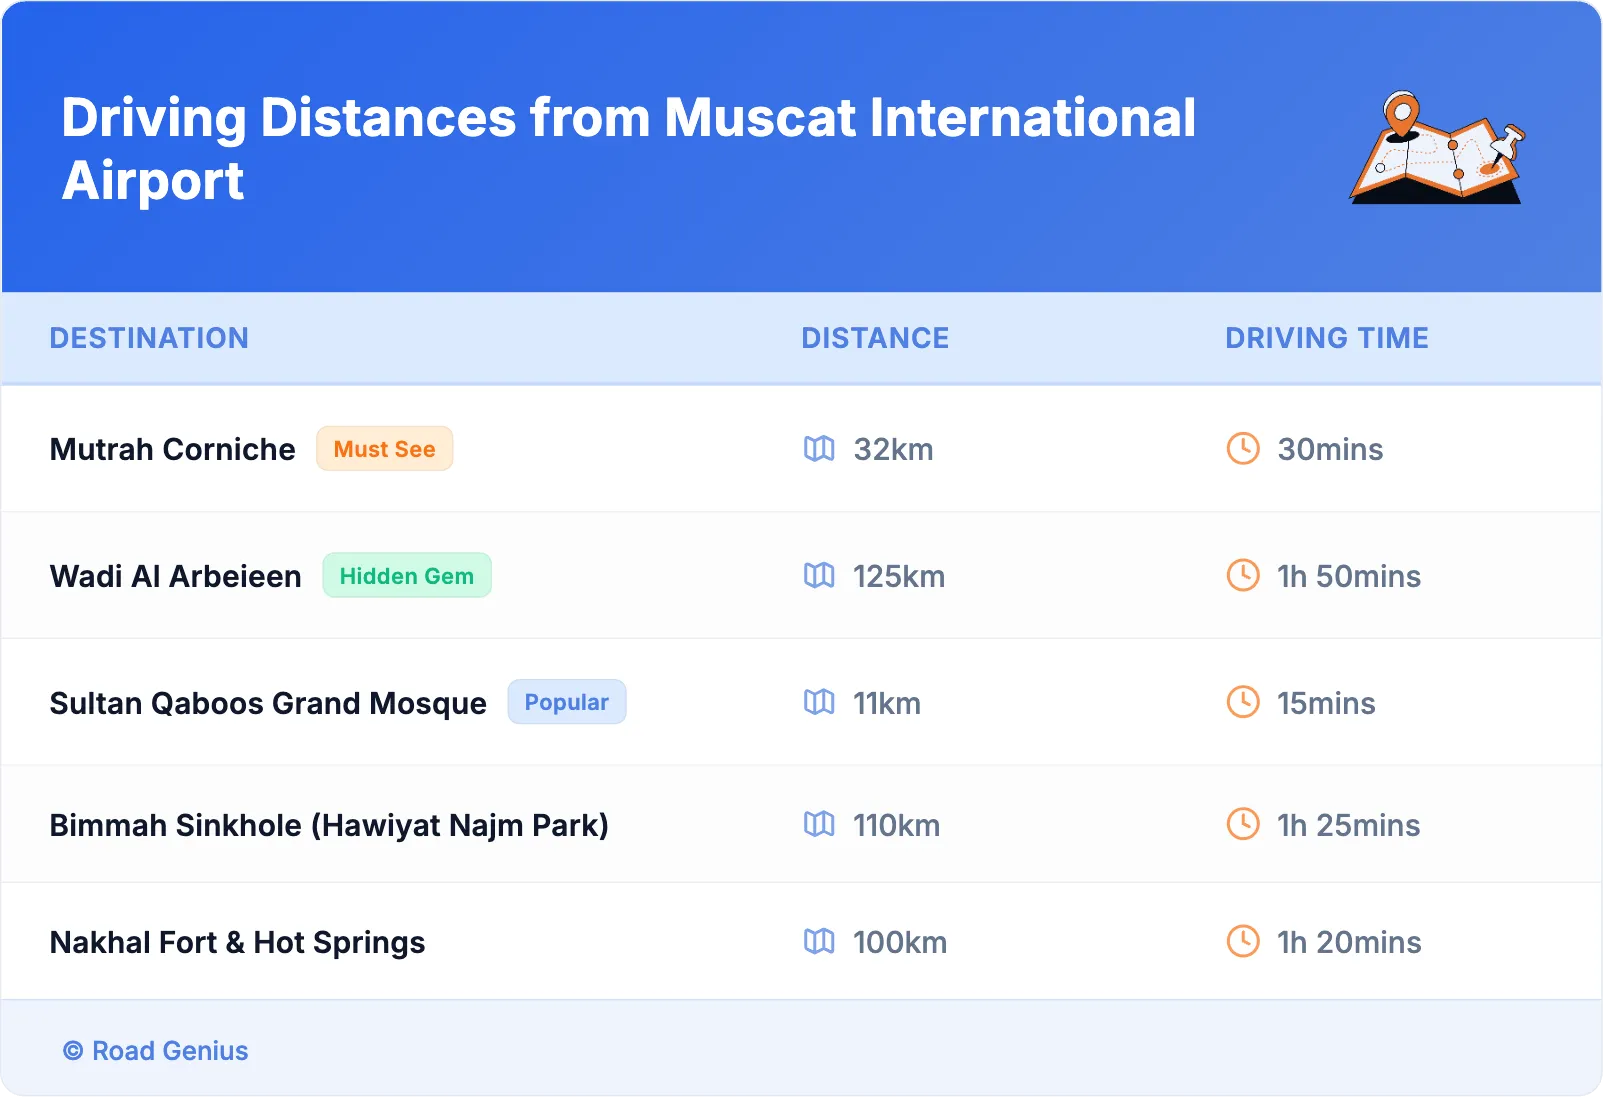Viewport: 1604px width, 1098px height.
Task: Click the Driving Distances from Muscat title
Action: click(x=629, y=149)
